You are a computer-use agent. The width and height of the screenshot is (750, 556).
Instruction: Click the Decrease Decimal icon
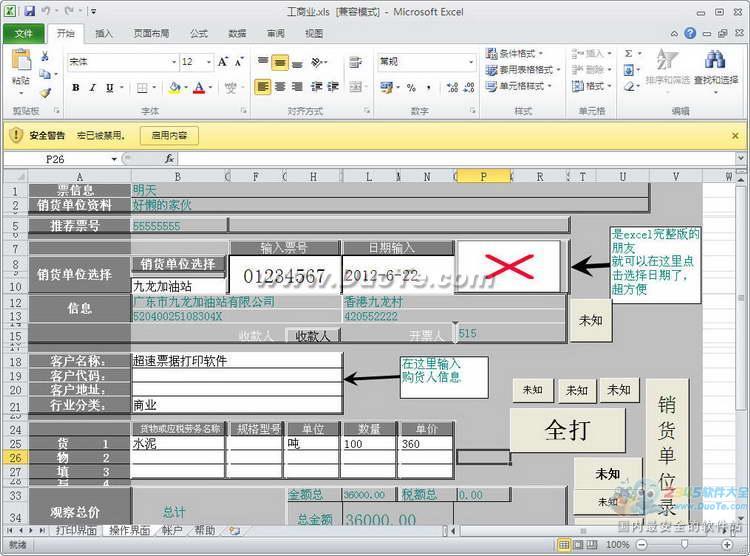(469, 88)
